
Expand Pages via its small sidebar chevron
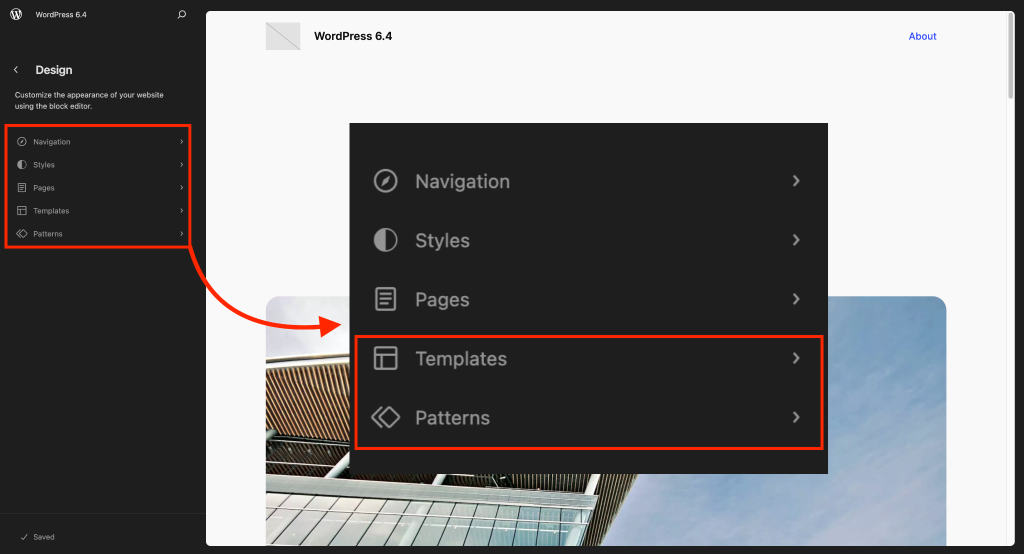(182, 187)
